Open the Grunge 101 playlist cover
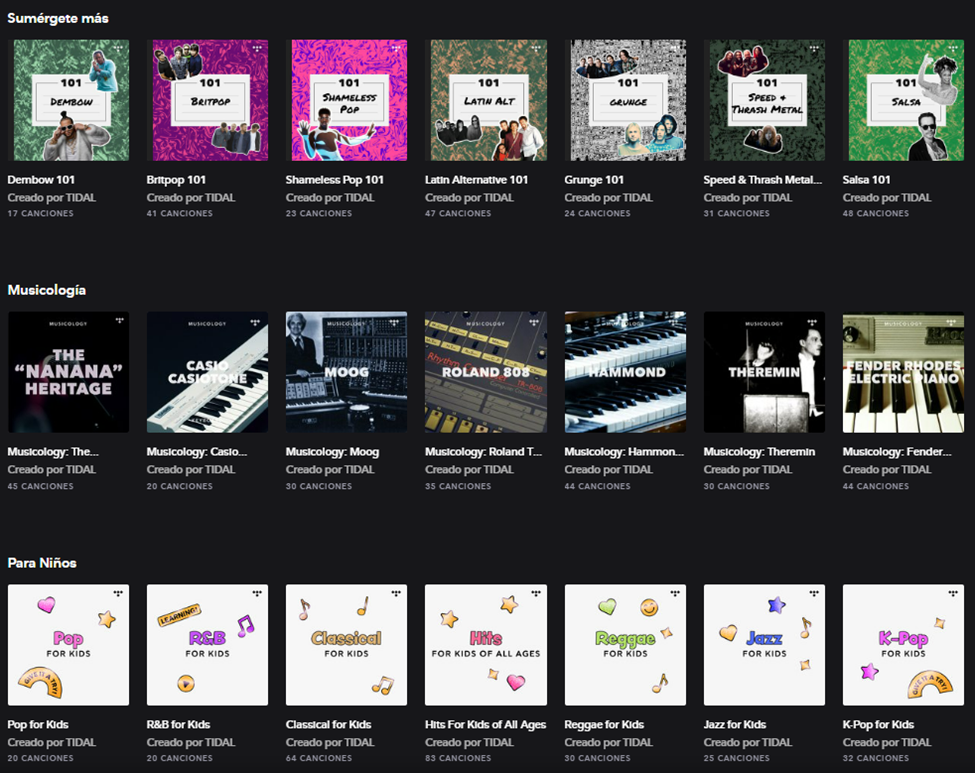The image size is (975, 773). (625, 100)
